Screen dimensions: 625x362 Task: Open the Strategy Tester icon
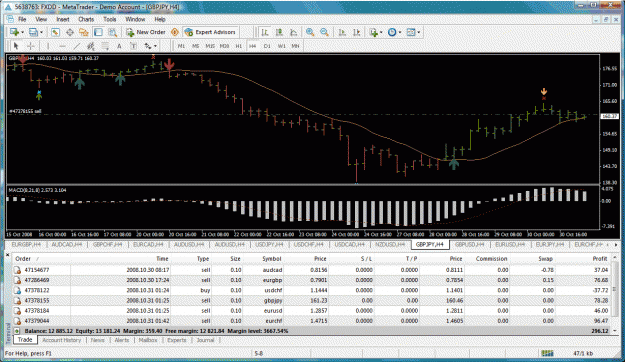[112, 32]
